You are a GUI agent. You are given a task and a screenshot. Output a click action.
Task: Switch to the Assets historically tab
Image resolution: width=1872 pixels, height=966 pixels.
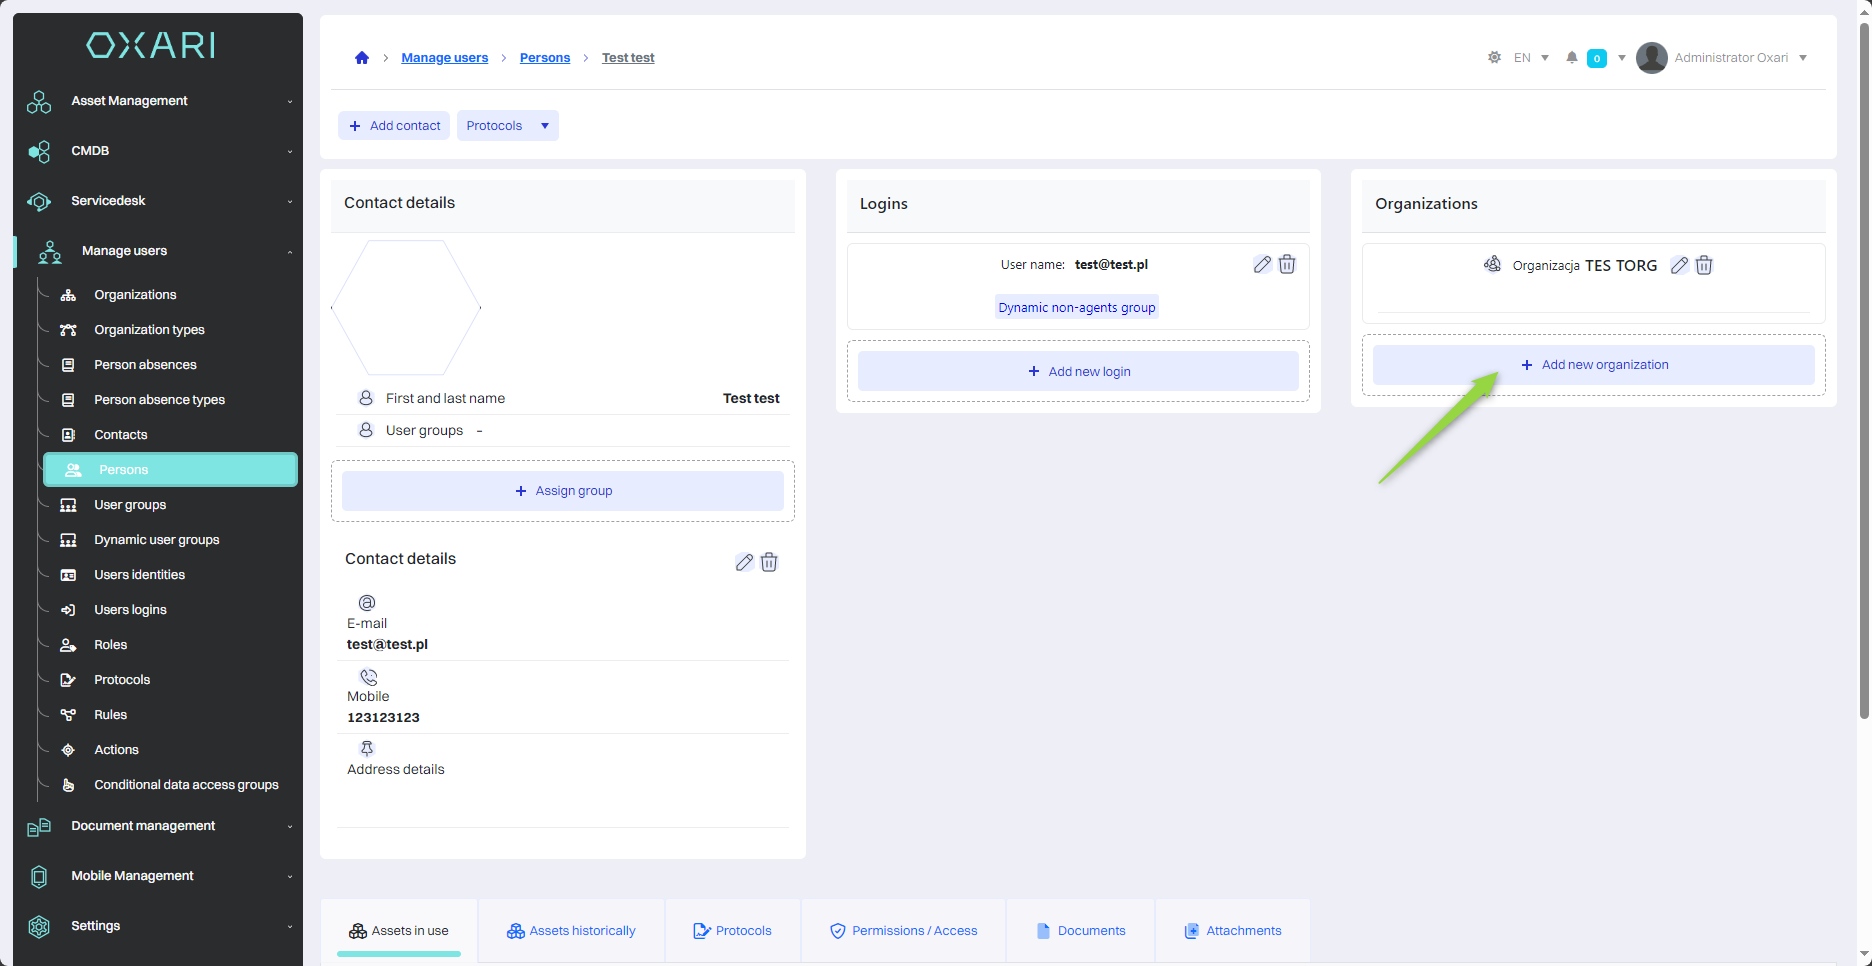pos(571,931)
